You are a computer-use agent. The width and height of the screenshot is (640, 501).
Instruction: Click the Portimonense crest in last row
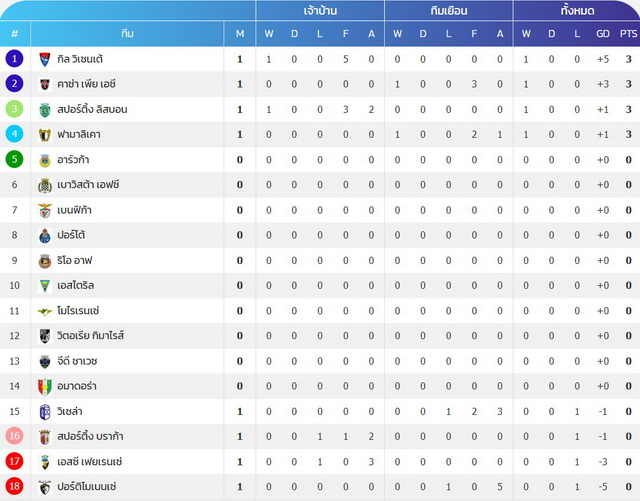[44, 487]
